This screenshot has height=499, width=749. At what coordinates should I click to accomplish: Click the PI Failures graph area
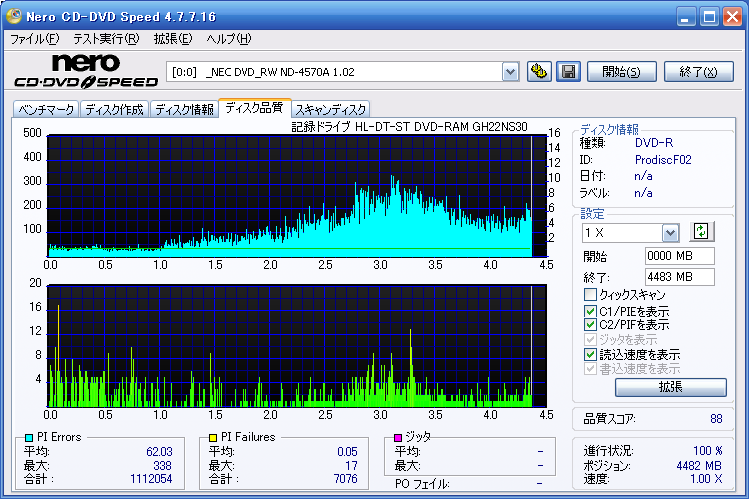coord(297,346)
